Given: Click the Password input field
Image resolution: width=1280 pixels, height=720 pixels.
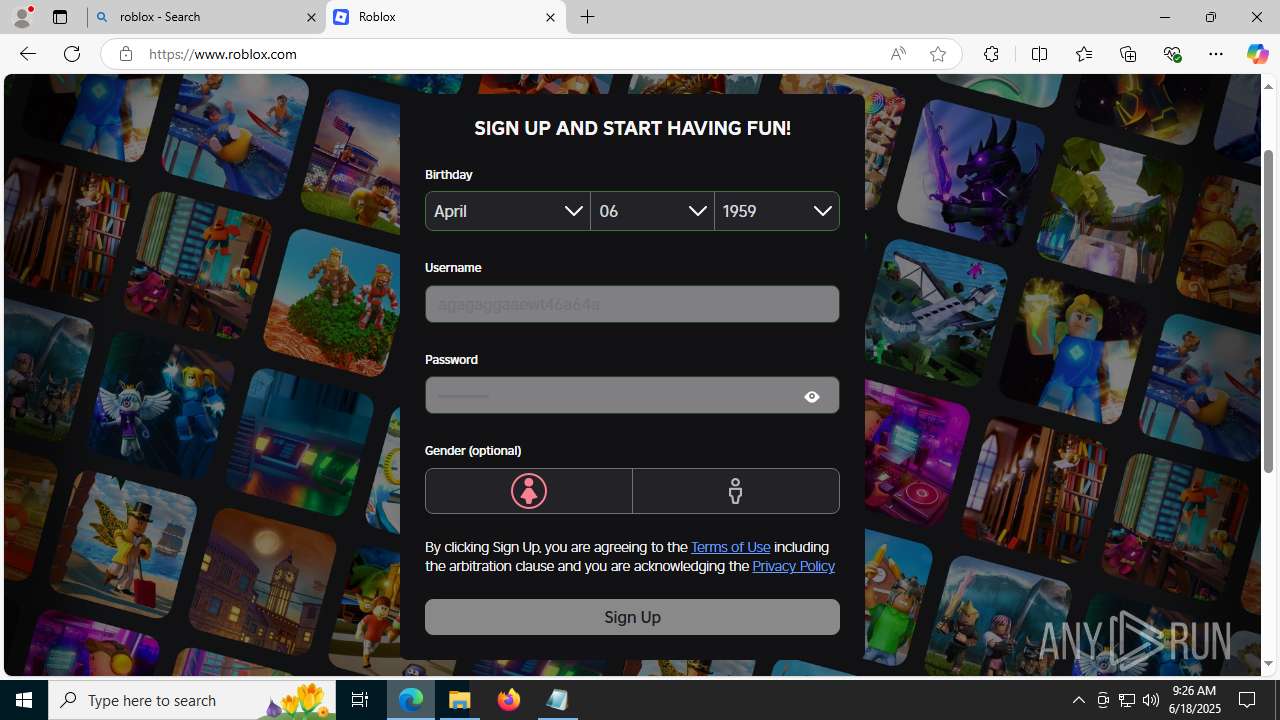Looking at the screenshot, I should point(632,395).
